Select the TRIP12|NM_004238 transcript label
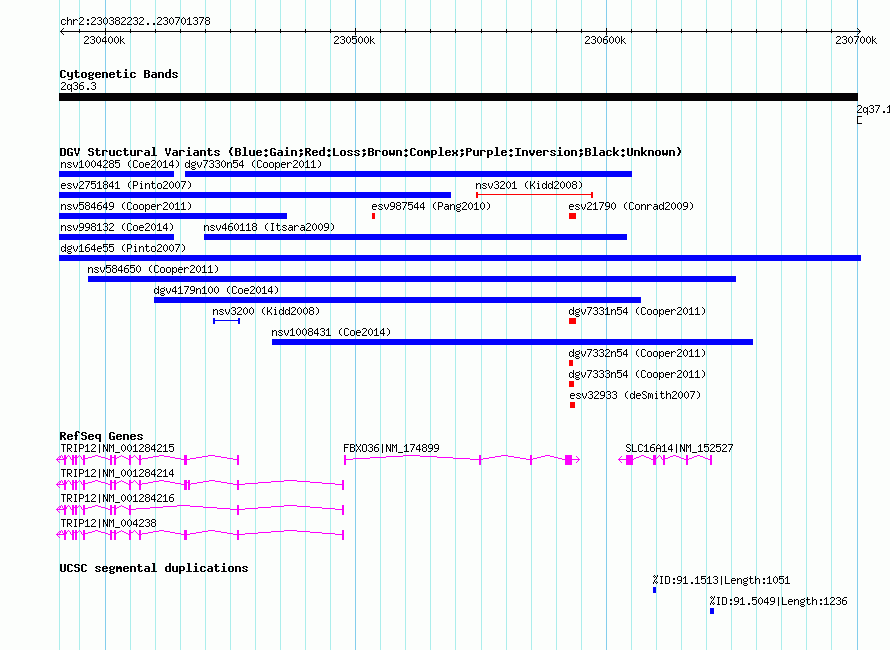 coord(108,523)
